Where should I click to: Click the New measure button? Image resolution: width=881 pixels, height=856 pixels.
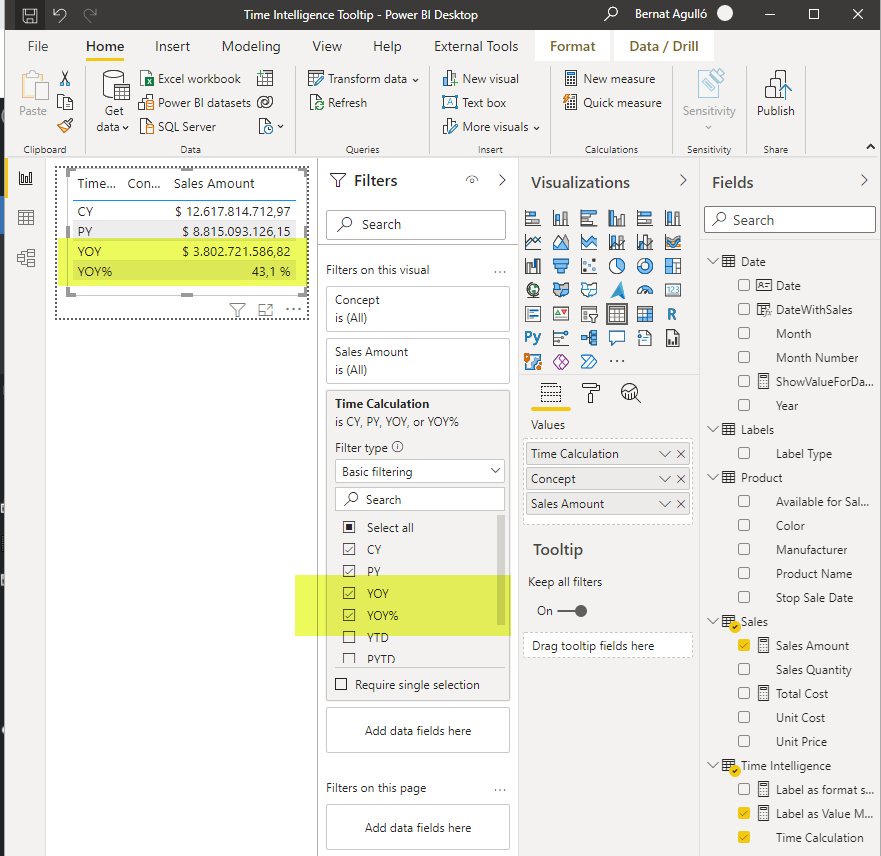tap(610, 79)
